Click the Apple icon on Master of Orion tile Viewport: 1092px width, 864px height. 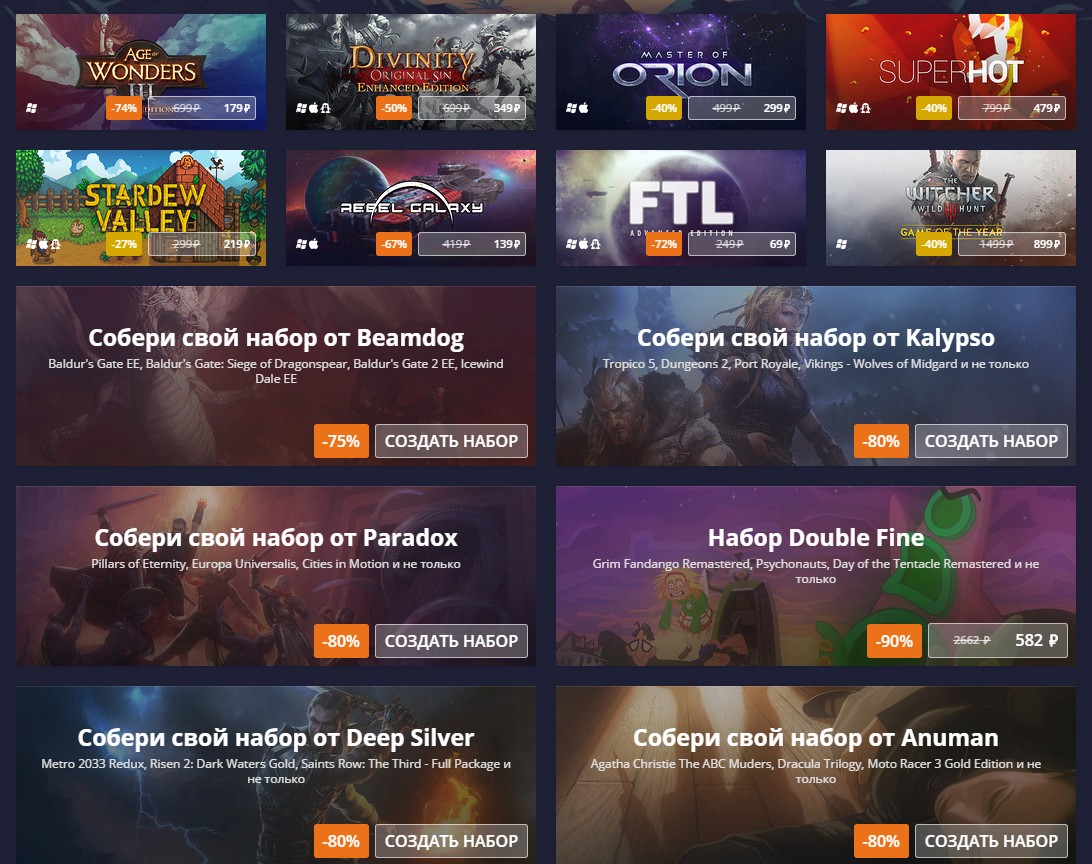coord(584,108)
